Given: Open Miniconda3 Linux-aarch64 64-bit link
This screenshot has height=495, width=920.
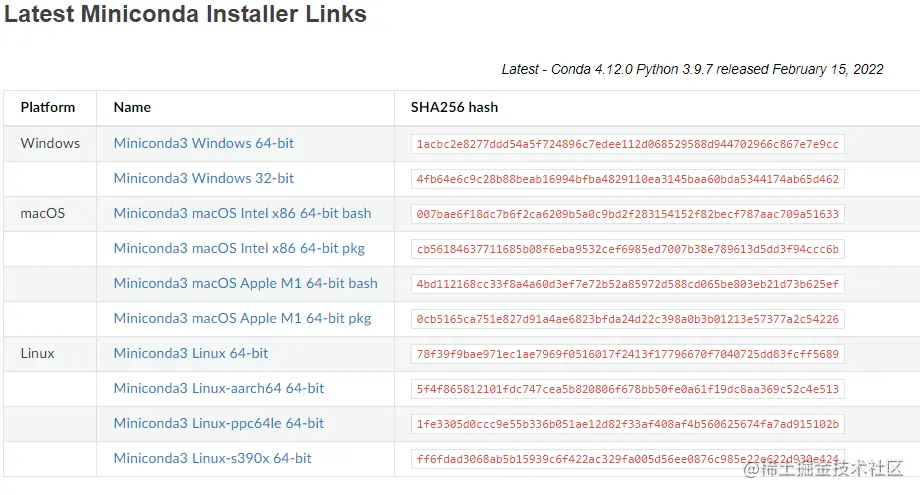Looking at the screenshot, I should (x=219, y=388).
